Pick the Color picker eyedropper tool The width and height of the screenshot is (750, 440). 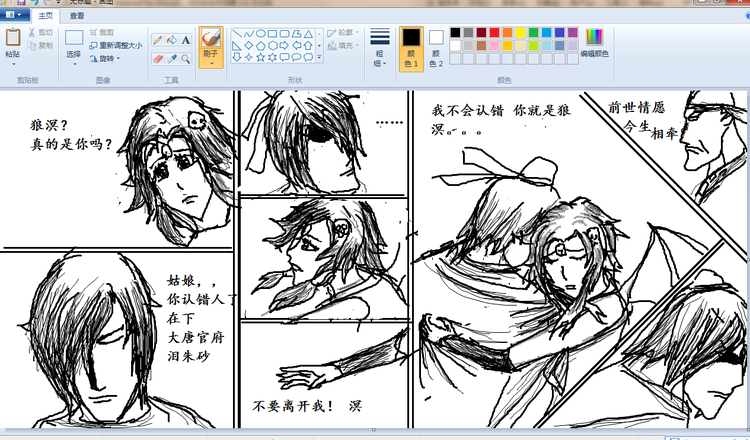point(171,58)
